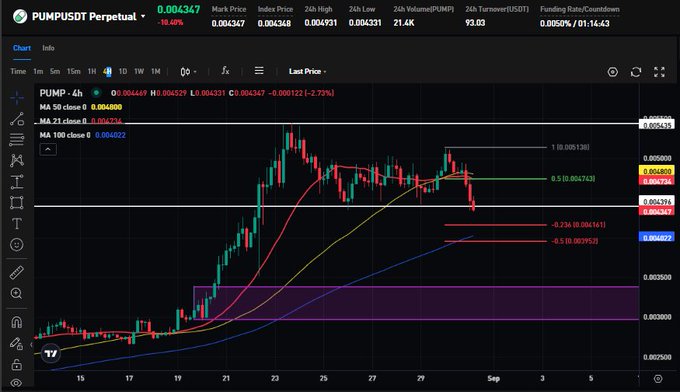Select the Text annotation tool
The image size is (680, 392).
17,224
